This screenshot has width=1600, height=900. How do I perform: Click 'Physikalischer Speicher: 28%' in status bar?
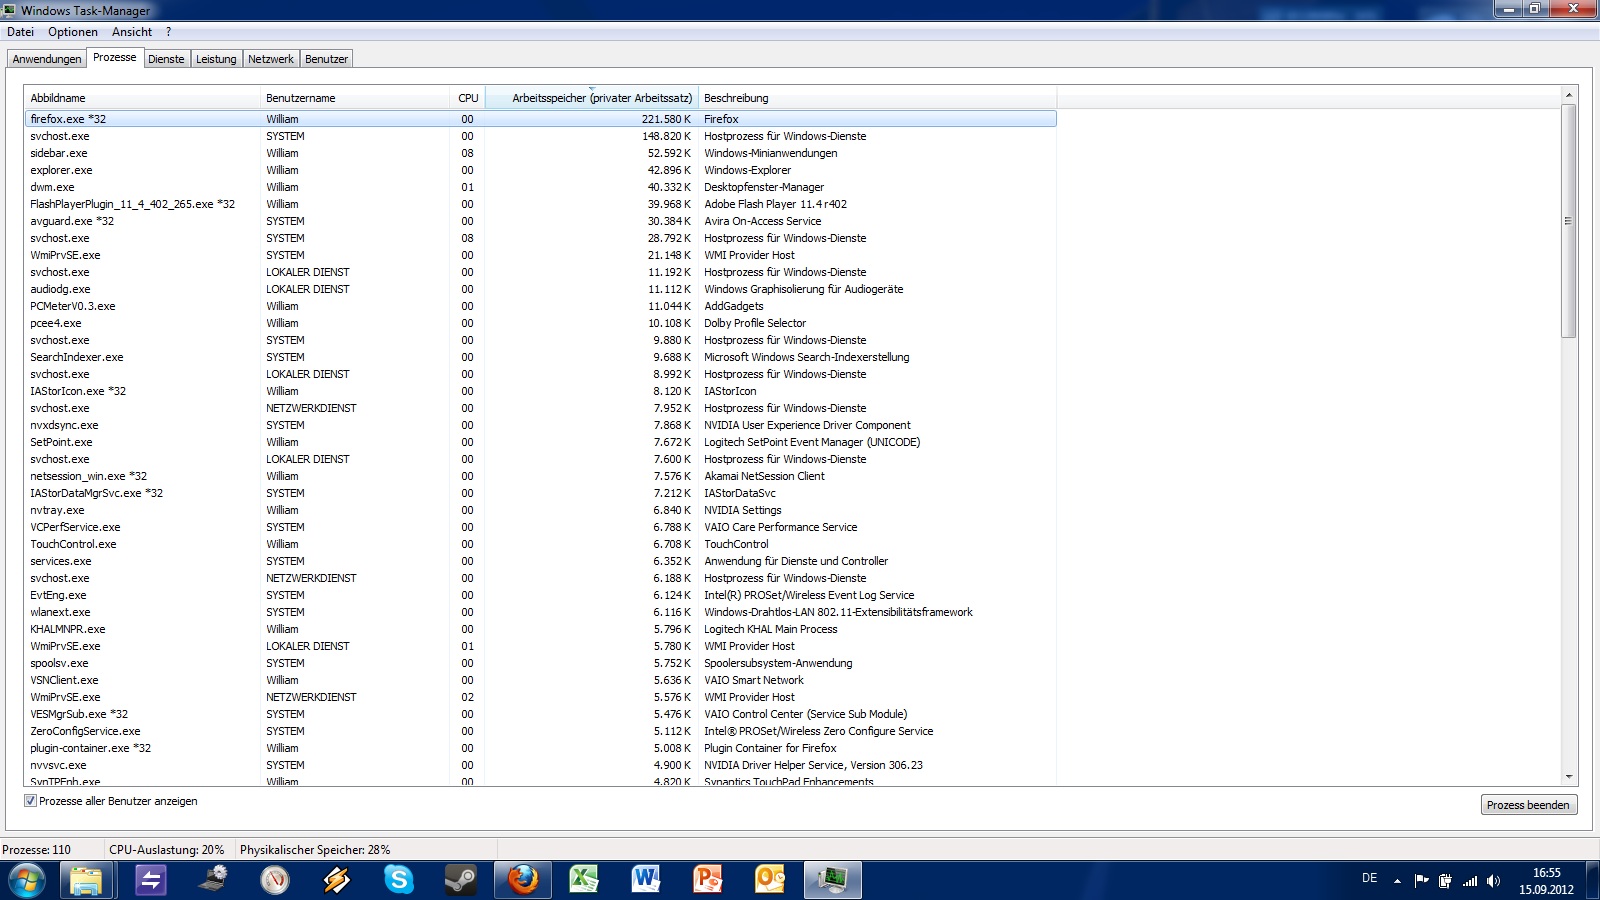(x=315, y=850)
